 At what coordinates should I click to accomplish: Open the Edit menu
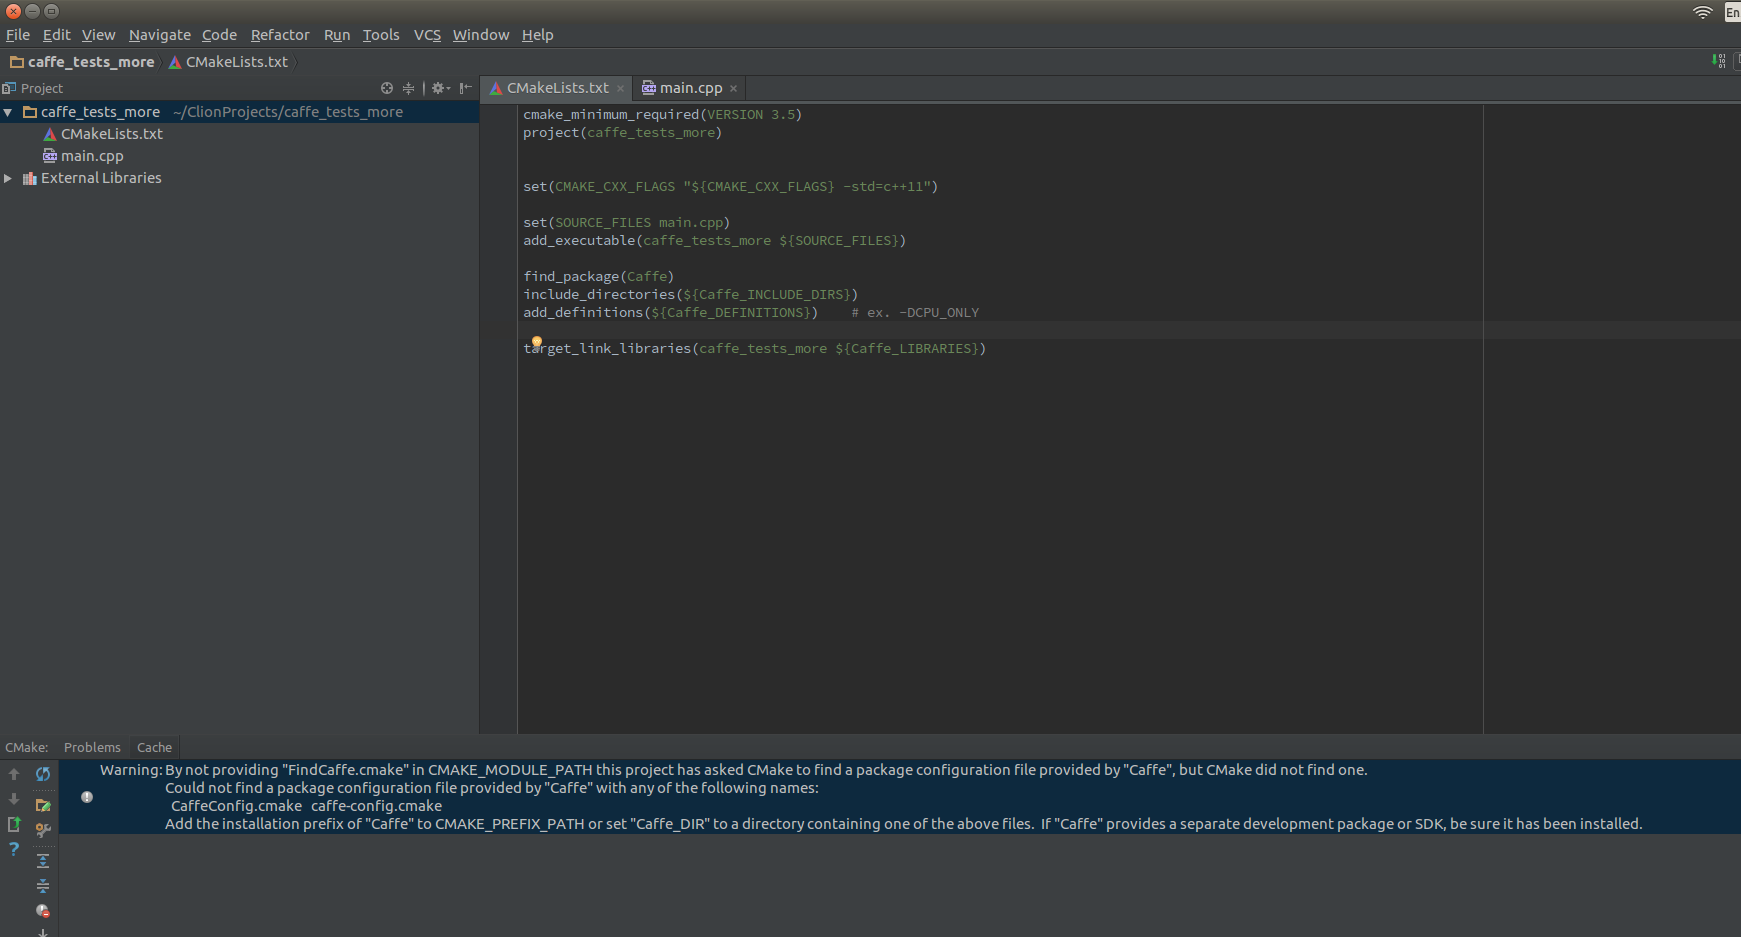[56, 35]
